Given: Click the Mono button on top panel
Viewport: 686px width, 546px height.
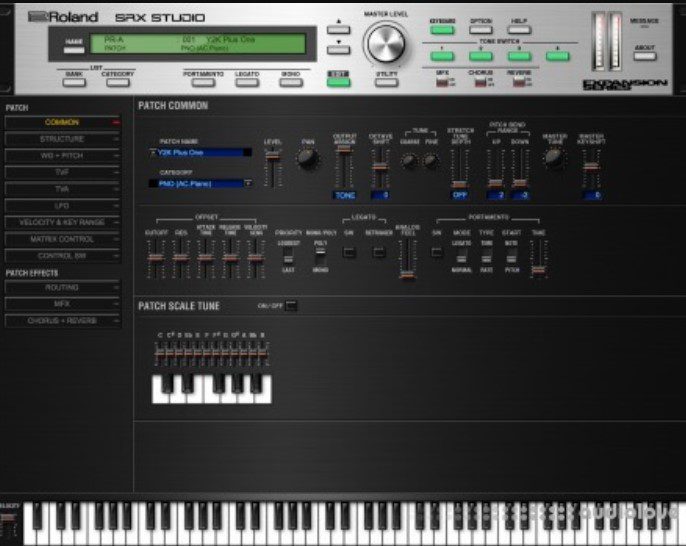Looking at the screenshot, I should pyautogui.click(x=291, y=82).
